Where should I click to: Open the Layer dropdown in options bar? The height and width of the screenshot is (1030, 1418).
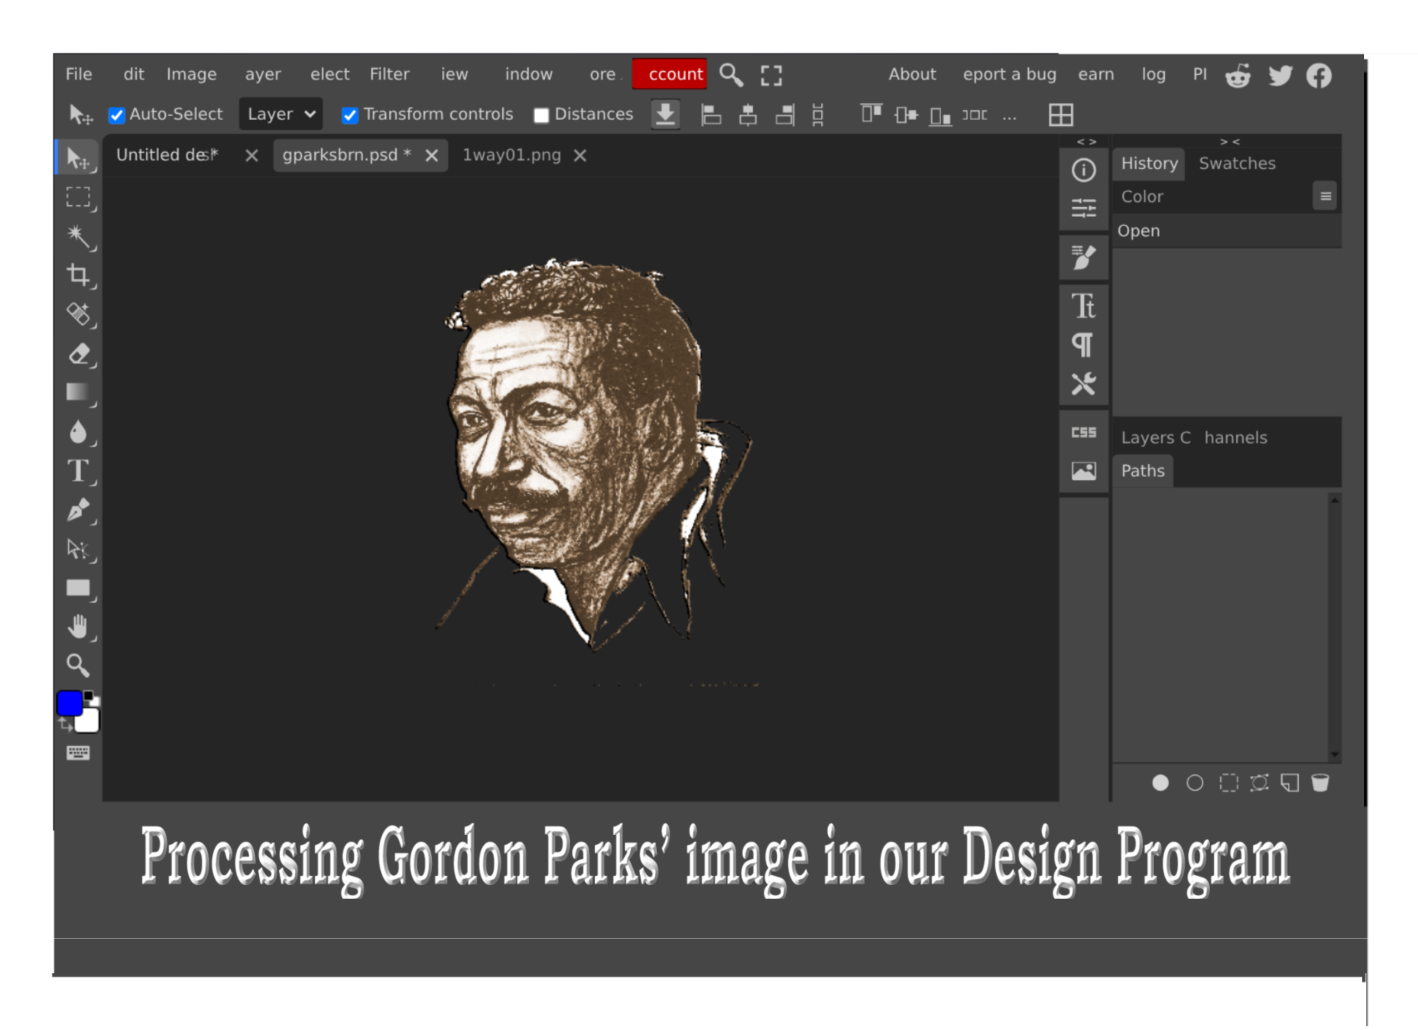point(280,114)
